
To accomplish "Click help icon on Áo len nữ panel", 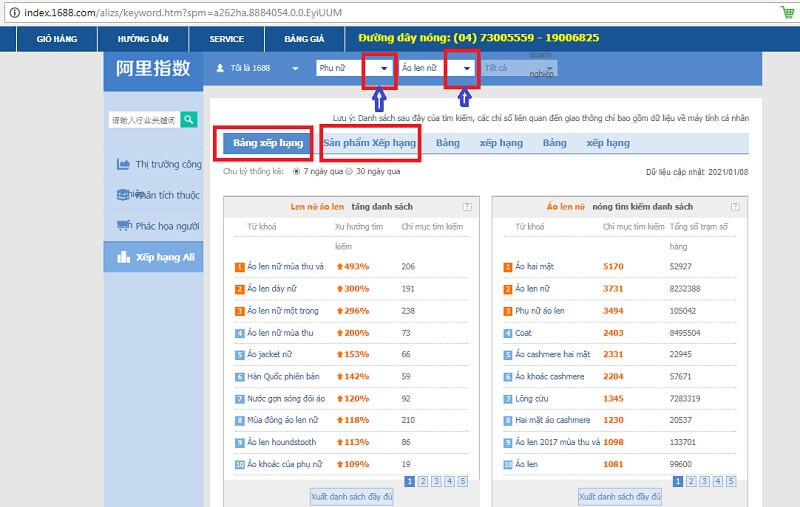I will coord(735,207).
